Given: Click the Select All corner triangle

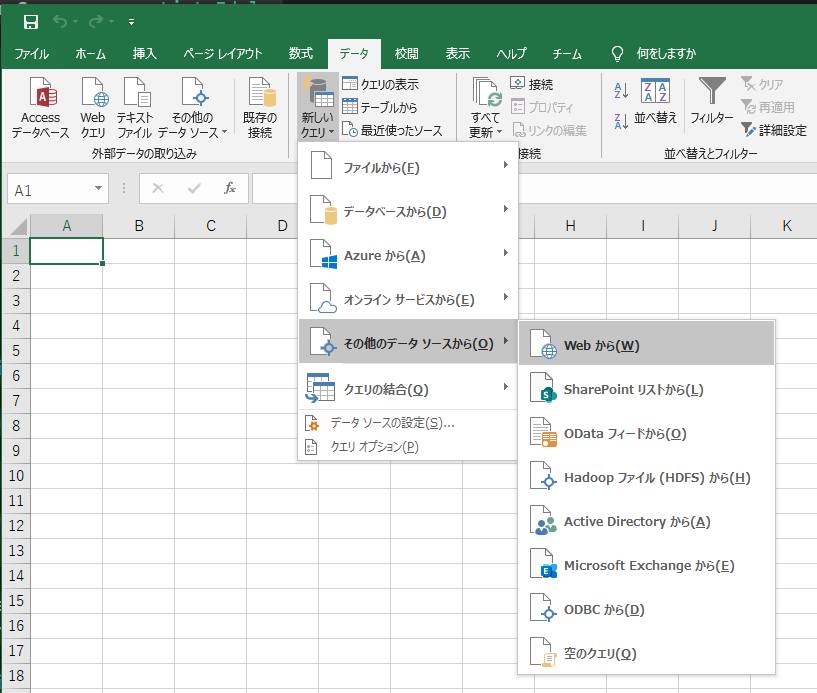Looking at the screenshot, I should point(19,227).
